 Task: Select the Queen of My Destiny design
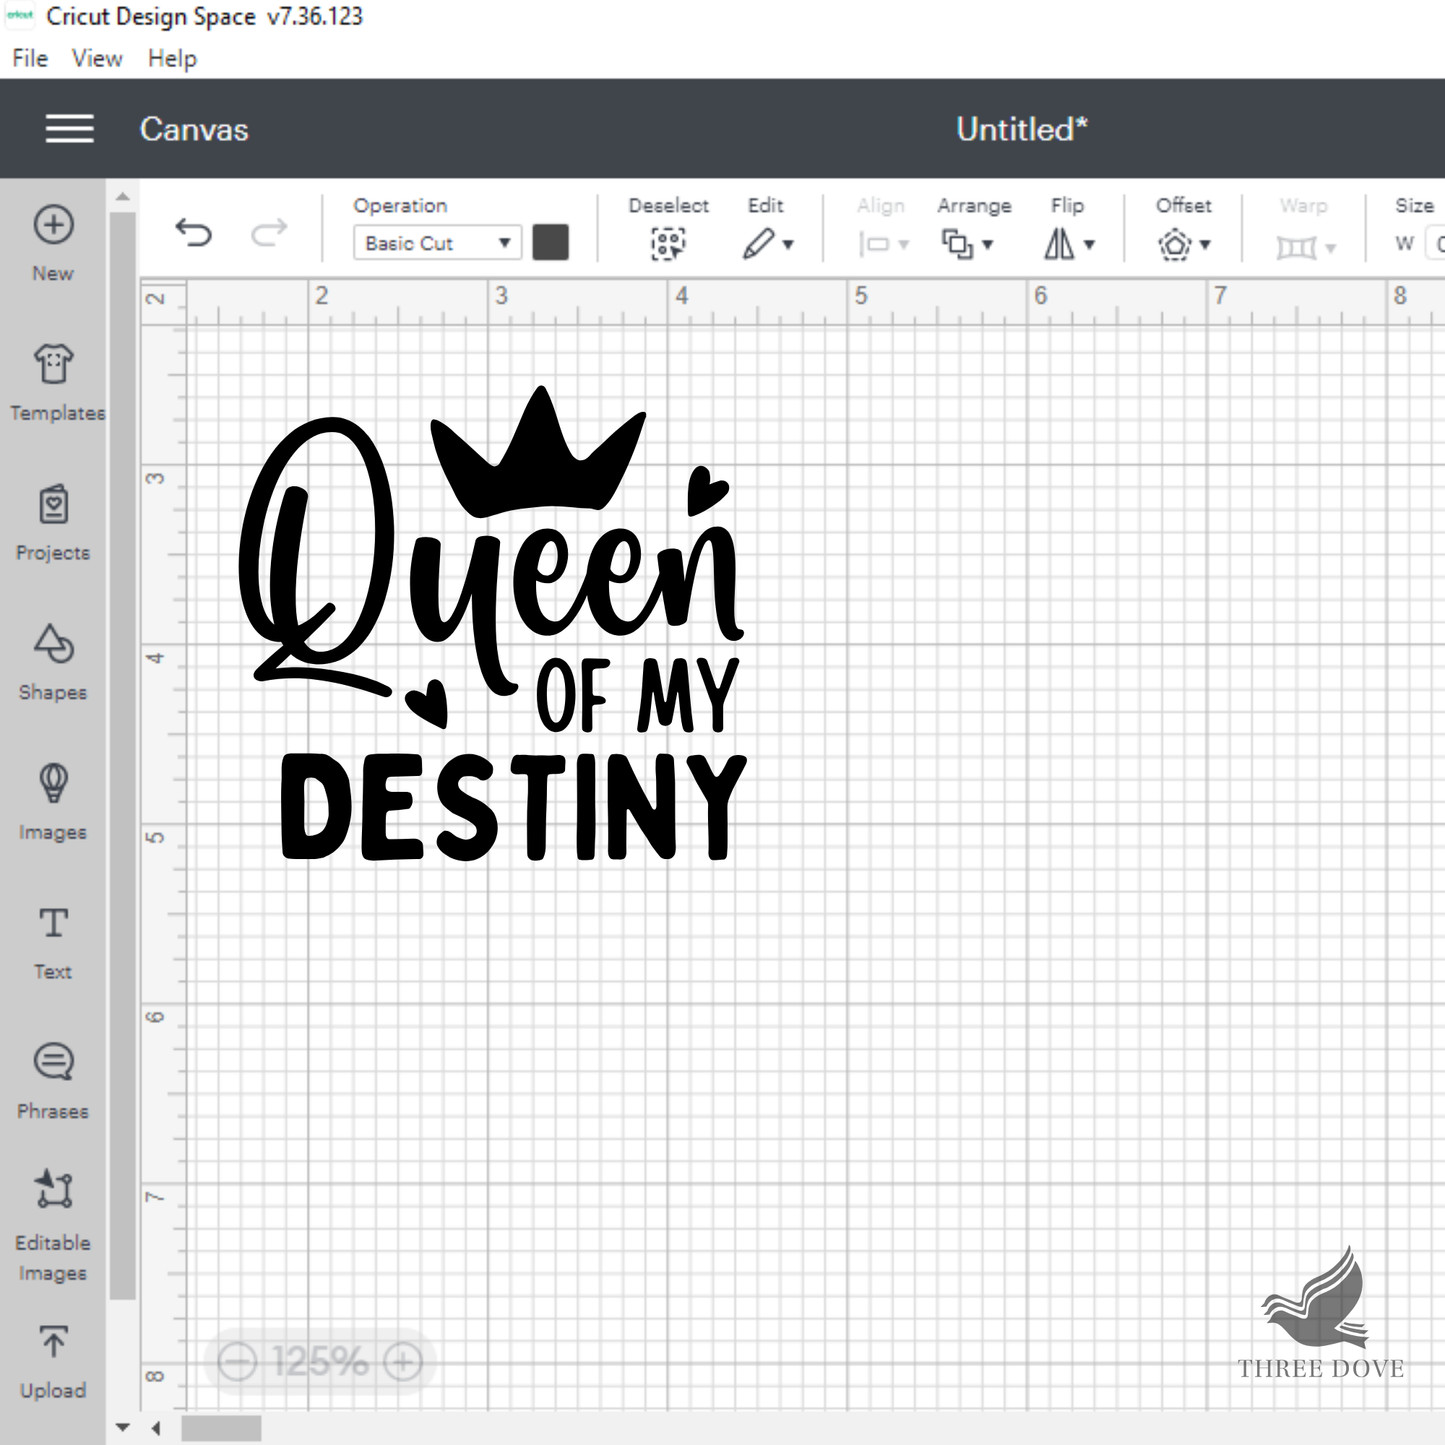tap(493, 624)
